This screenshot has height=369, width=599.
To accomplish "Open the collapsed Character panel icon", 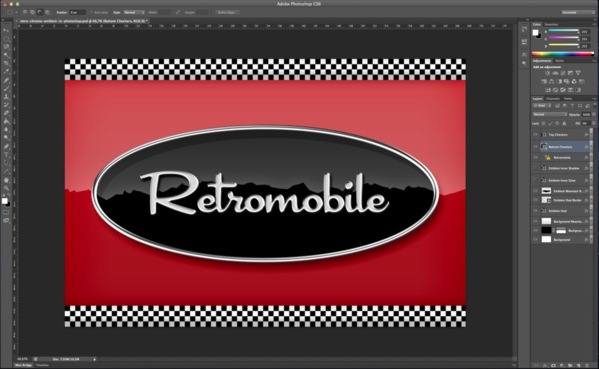I will [524, 55].
